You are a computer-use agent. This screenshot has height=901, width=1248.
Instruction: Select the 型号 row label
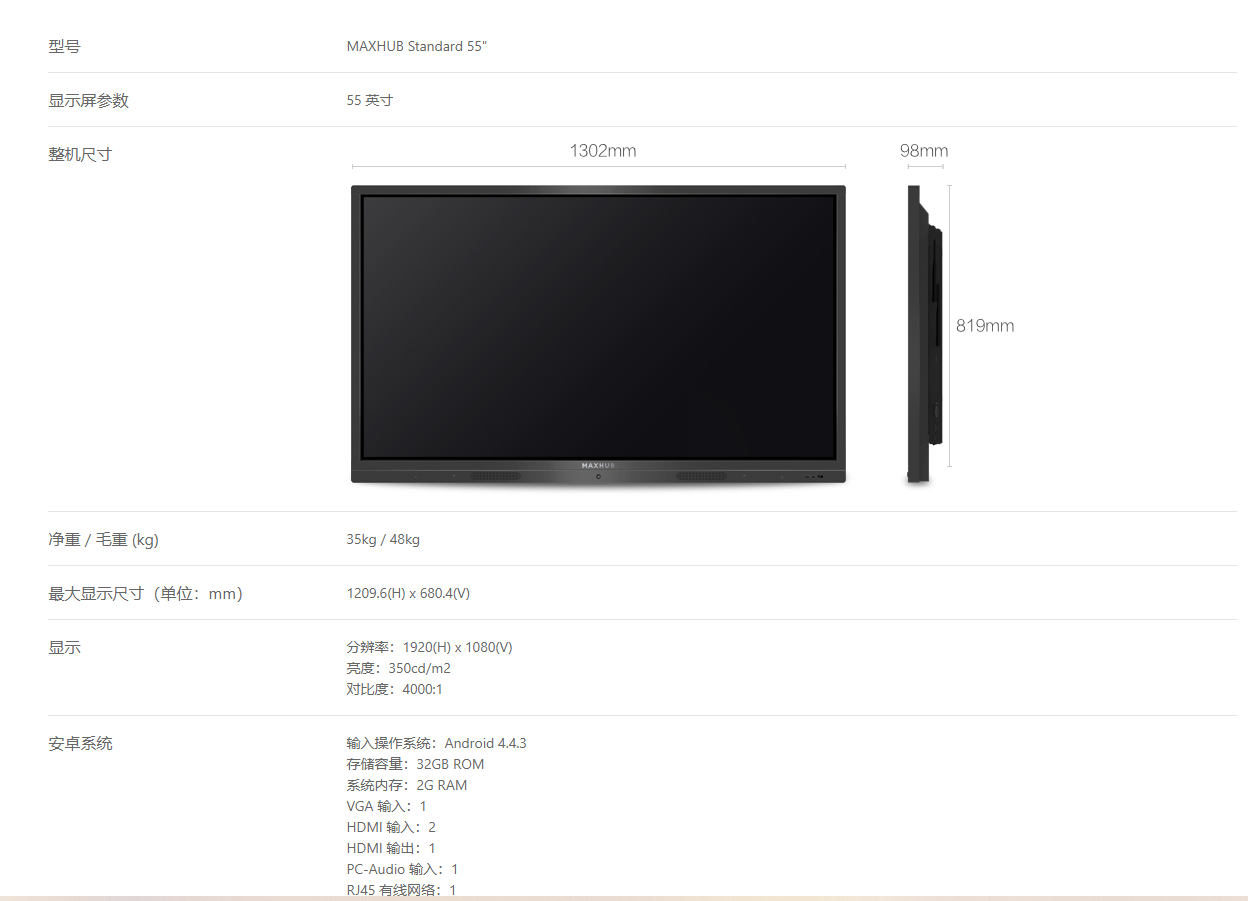(x=64, y=46)
